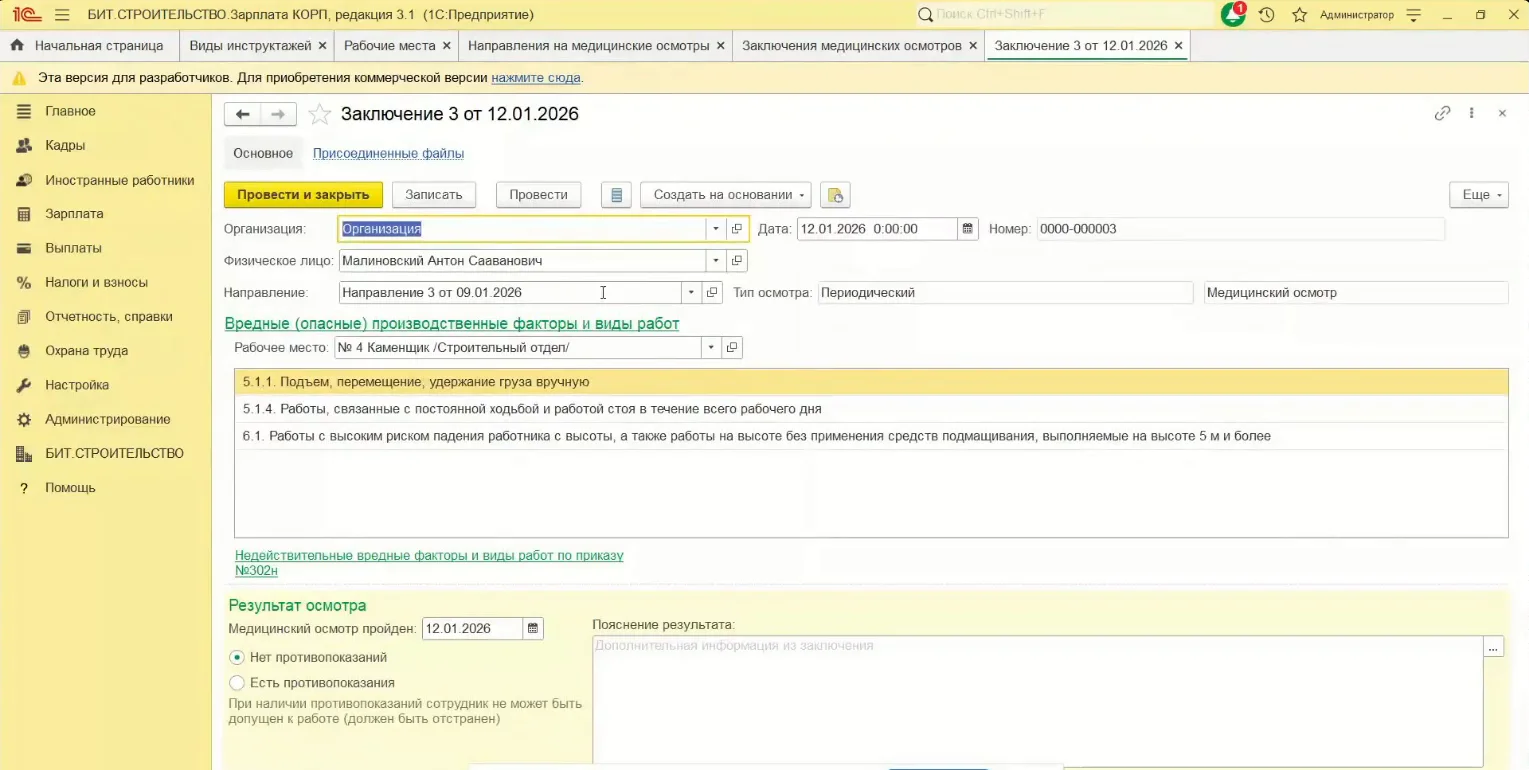Switch to the Виды инструктажей tab
The width and height of the screenshot is (1529, 770).
pyautogui.click(x=251, y=46)
